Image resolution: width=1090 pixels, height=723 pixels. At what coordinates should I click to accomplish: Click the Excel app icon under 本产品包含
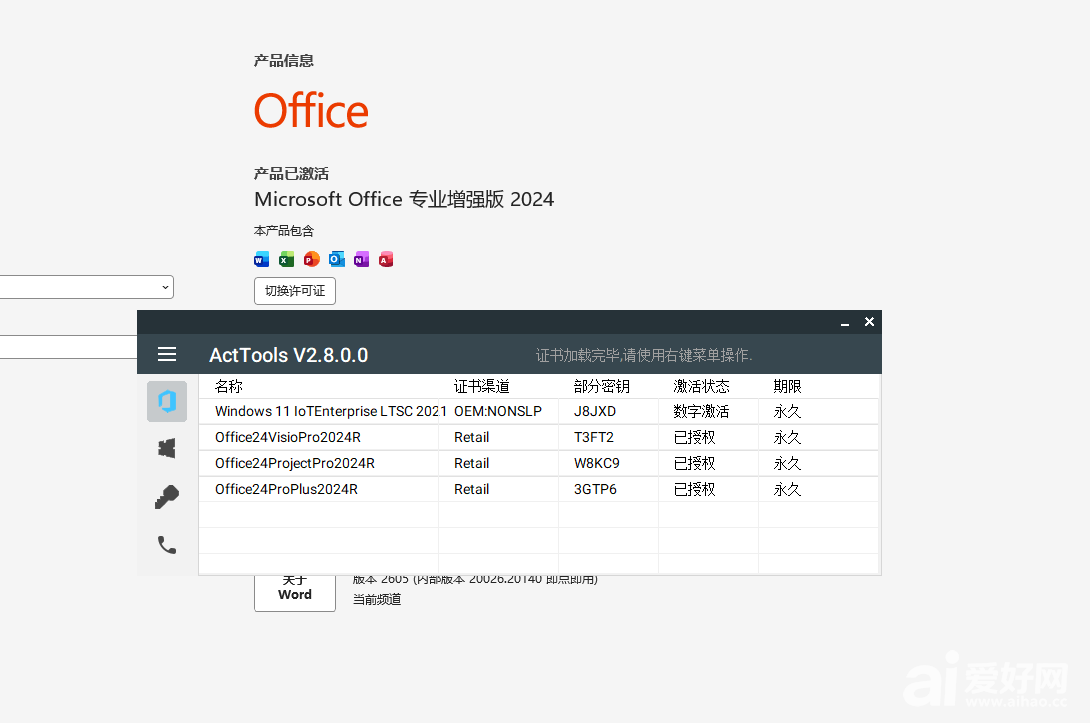coord(286,259)
